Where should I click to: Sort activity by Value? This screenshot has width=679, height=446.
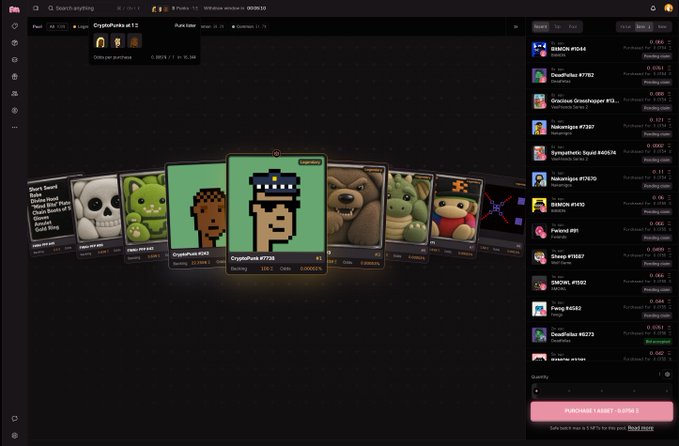[626, 27]
